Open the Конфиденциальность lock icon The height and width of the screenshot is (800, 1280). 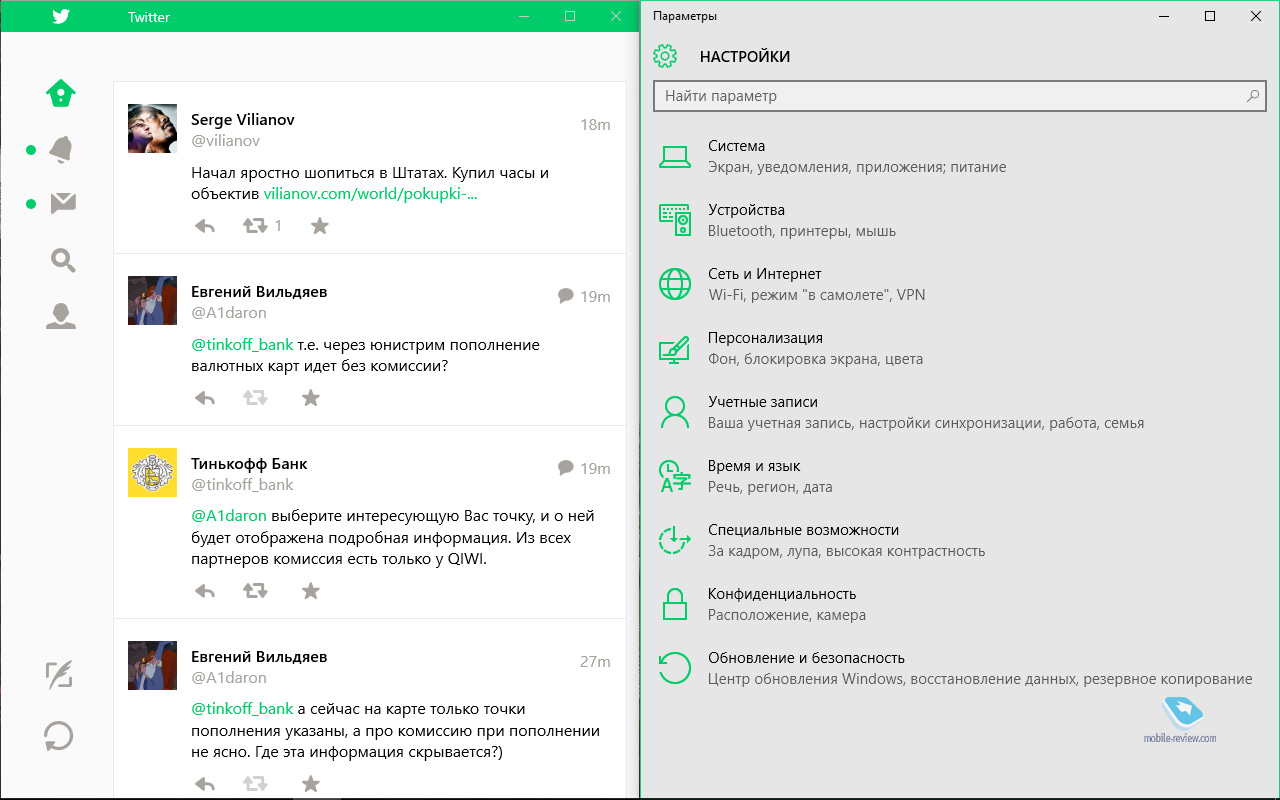tap(675, 604)
